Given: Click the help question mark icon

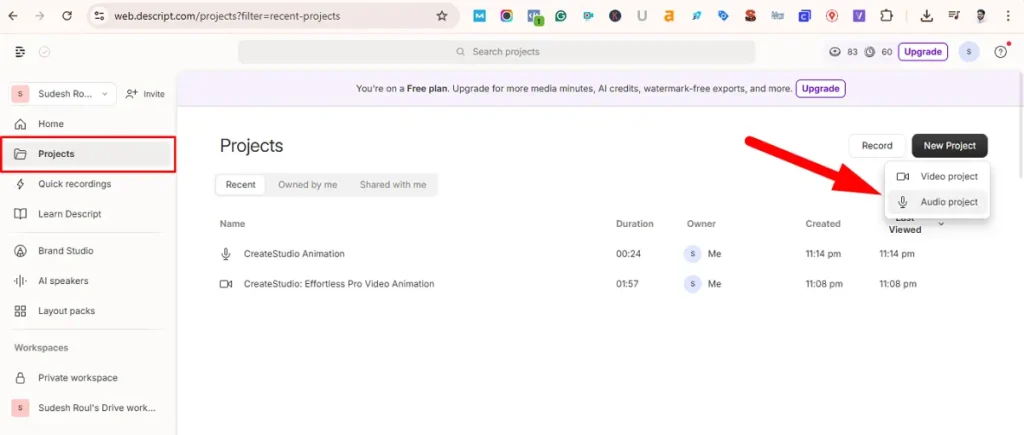Looking at the screenshot, I should 1000,52.
